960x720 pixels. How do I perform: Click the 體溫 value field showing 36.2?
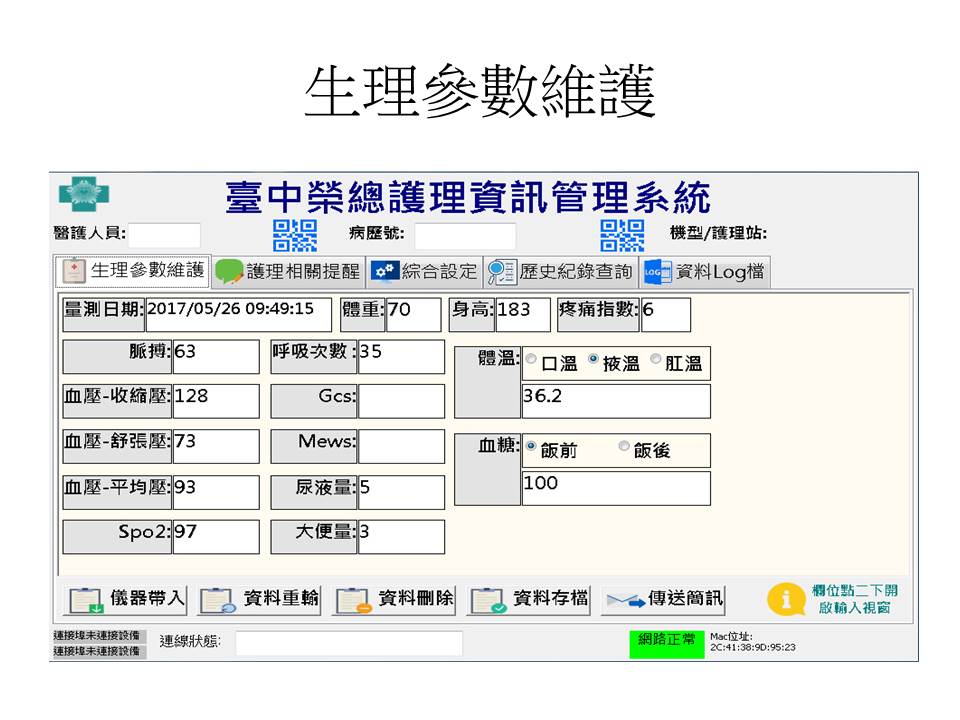(x=616, y=402)
